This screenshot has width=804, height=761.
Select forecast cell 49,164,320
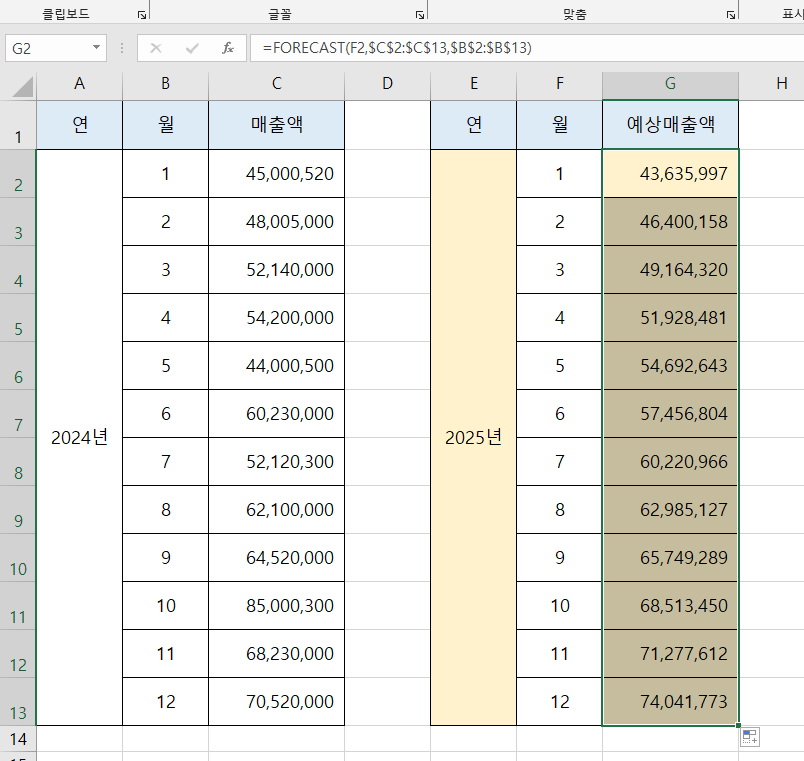pos(671,270)
